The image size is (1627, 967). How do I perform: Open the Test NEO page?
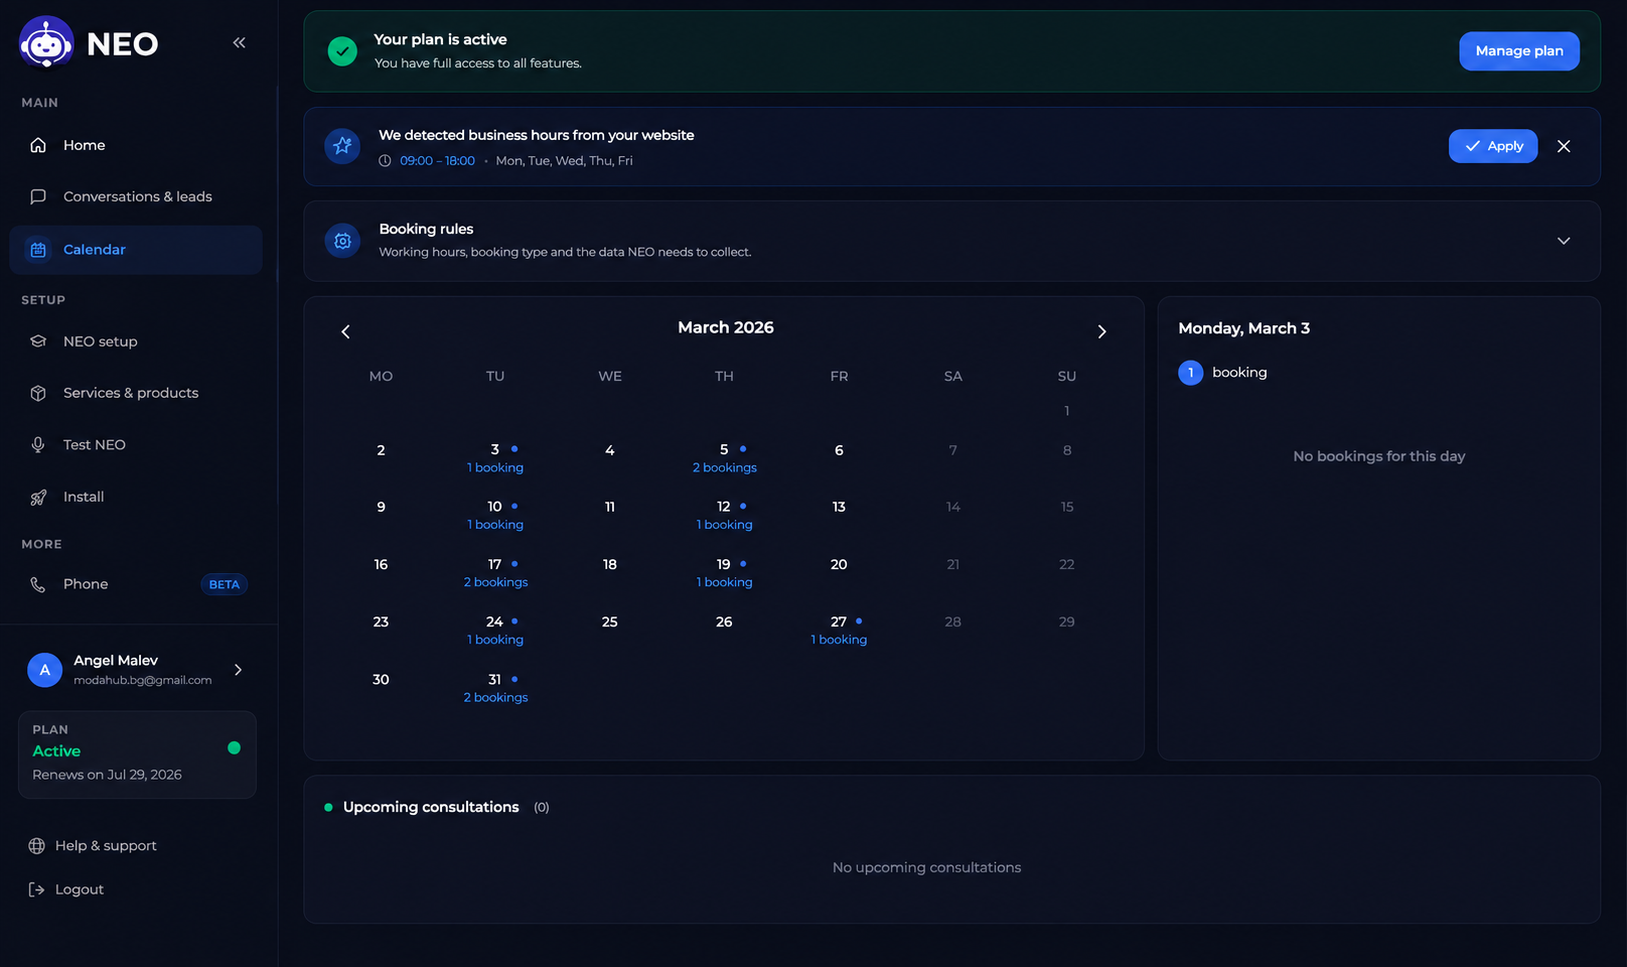[136, 445]
